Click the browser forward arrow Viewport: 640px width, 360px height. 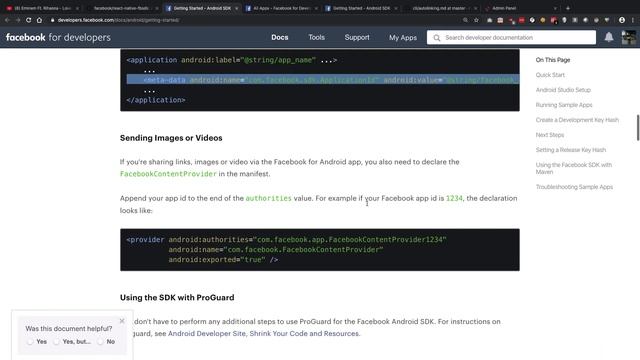coord(18,20)
